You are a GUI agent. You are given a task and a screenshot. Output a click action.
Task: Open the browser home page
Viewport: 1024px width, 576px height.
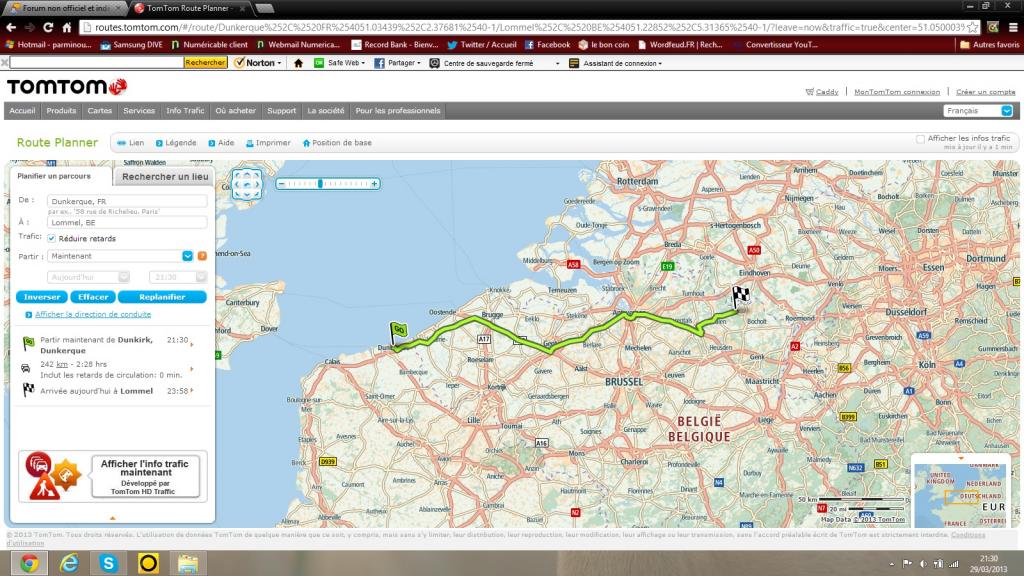pyautogui.click(x=67, y=27)
